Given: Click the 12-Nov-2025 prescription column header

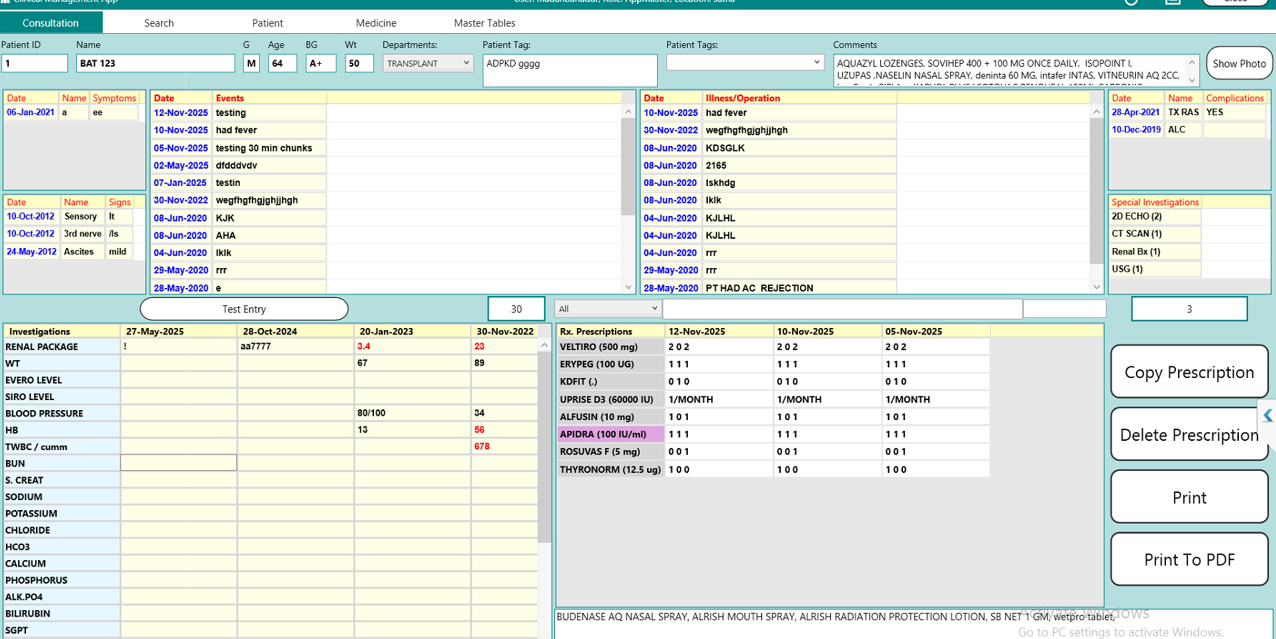Looking at the screenshot, I should [x=720, y=331].
